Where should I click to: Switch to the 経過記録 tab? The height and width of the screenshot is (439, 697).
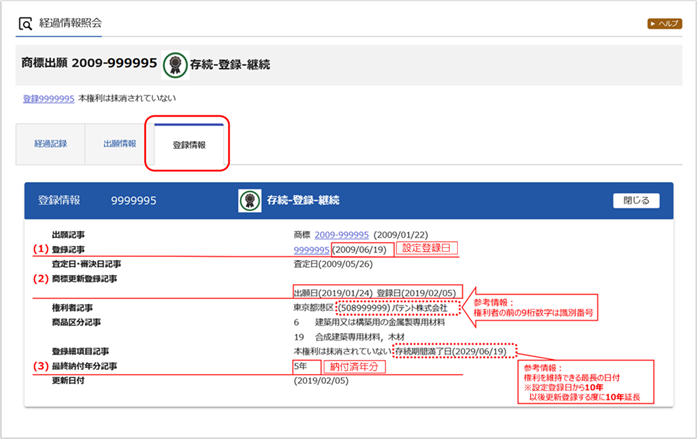click(x=51, y=144)
